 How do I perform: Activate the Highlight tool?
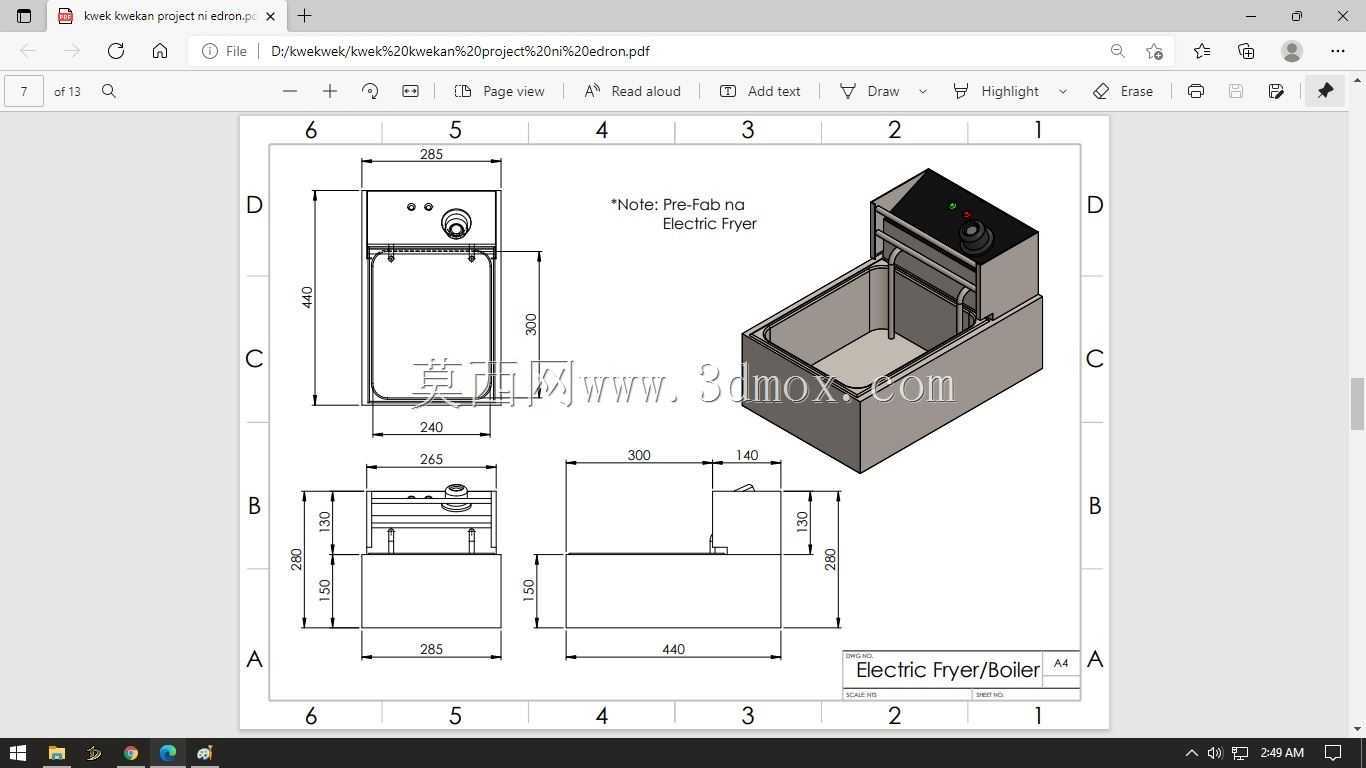(995, 91)
